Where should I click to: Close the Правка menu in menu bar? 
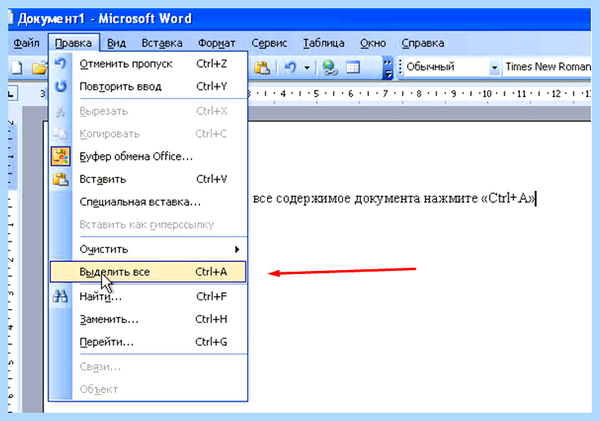coord(73,43)
